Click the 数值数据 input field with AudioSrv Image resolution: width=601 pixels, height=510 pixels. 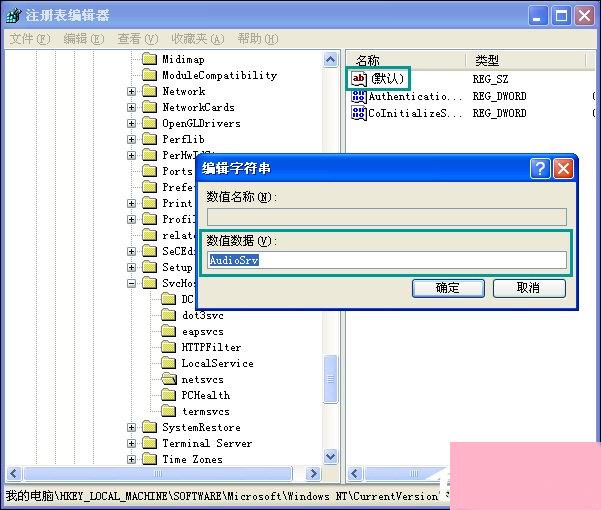pyautogui.click(x=387, y=260)
